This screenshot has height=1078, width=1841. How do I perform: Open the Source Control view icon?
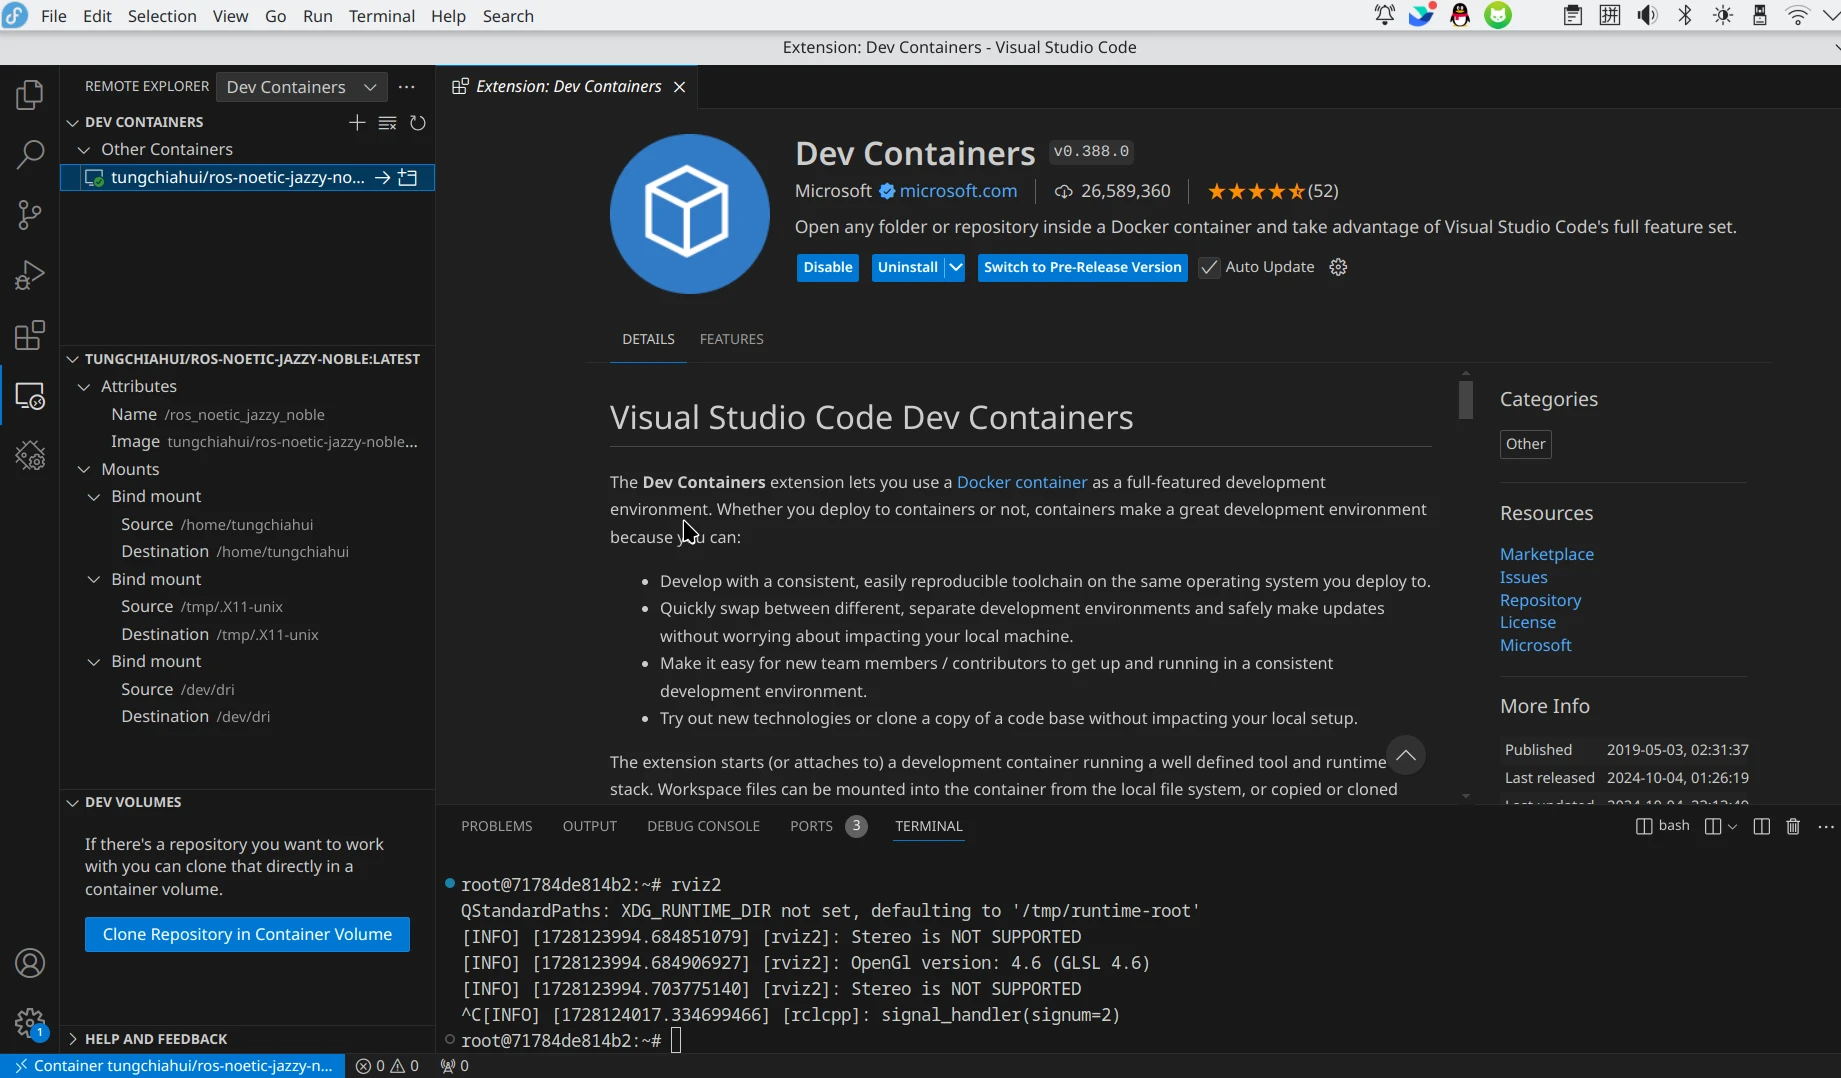pos(30,215)
